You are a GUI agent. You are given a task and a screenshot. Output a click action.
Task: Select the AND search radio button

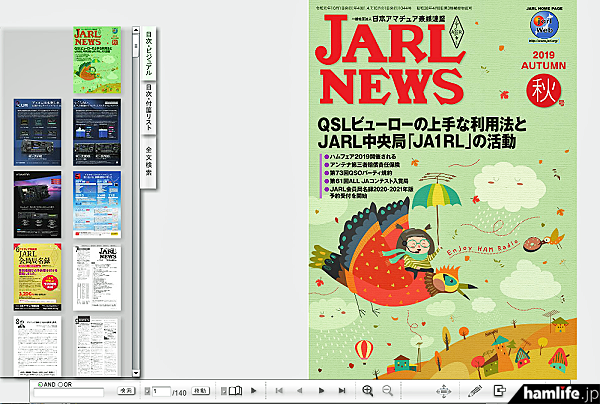pyautogui.click(x=38, y=382)
